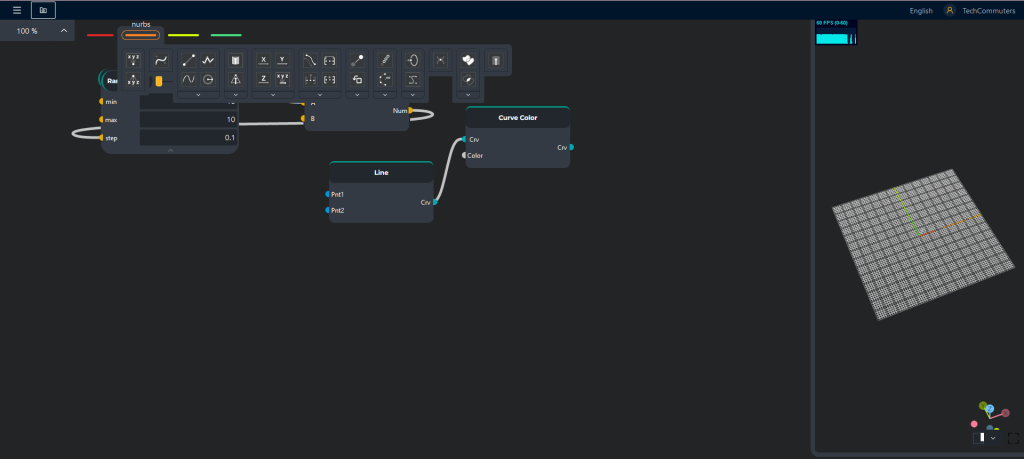Toggle the viewport split layout button
Screen dimensions: 1024x459
(x=979, y=437)
